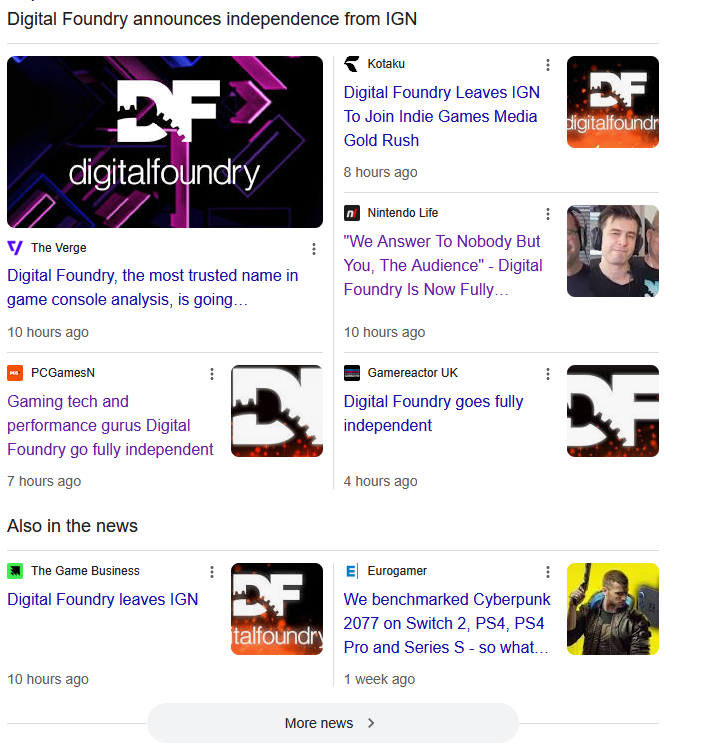This screenshot has width=707, height=745.
Task: Click '10 hours ago' under The Verge article
Action: pyautogui.click(x=48, y=332)
